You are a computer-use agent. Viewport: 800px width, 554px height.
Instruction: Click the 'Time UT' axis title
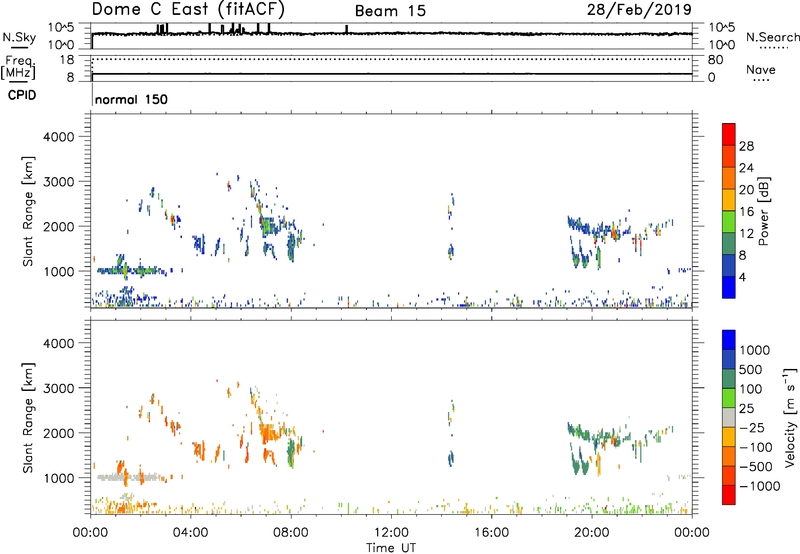391,548
